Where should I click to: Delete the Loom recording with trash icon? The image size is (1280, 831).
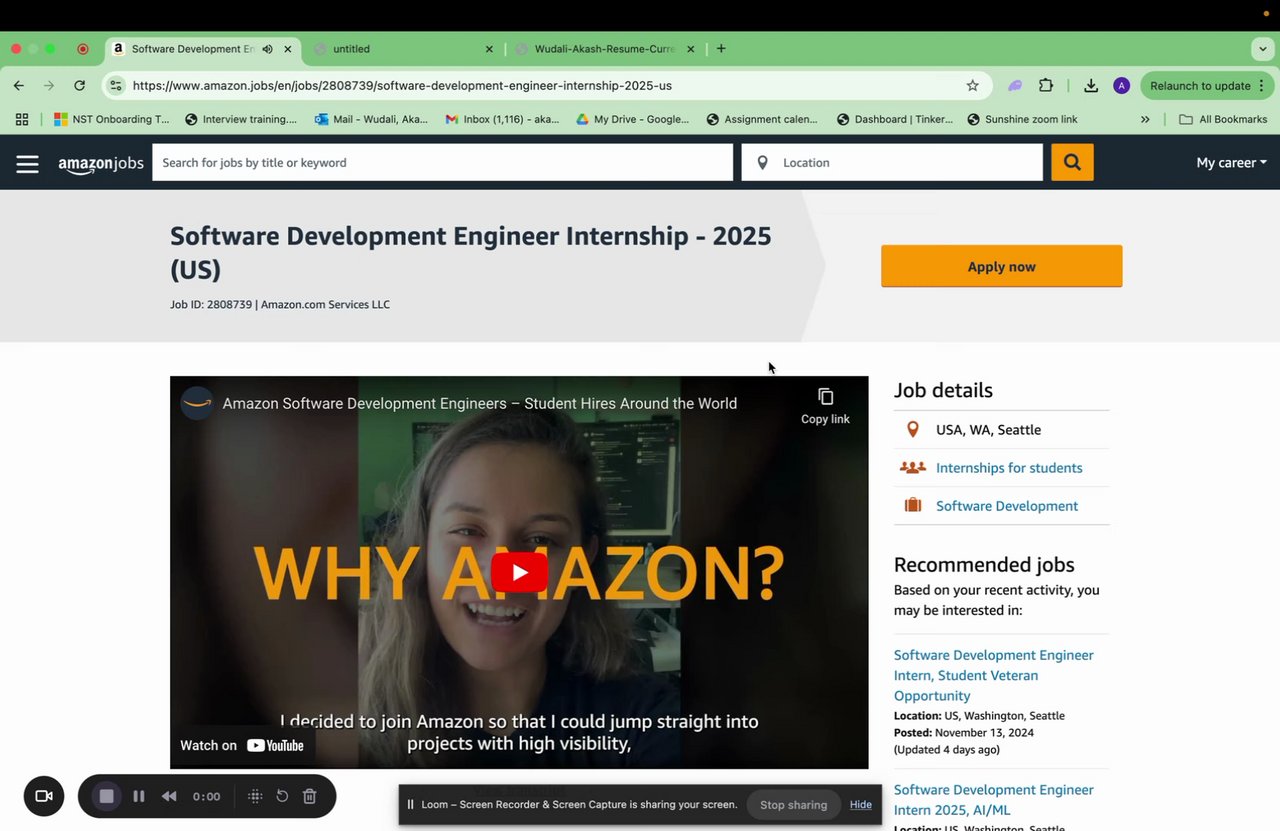point(310,796)
